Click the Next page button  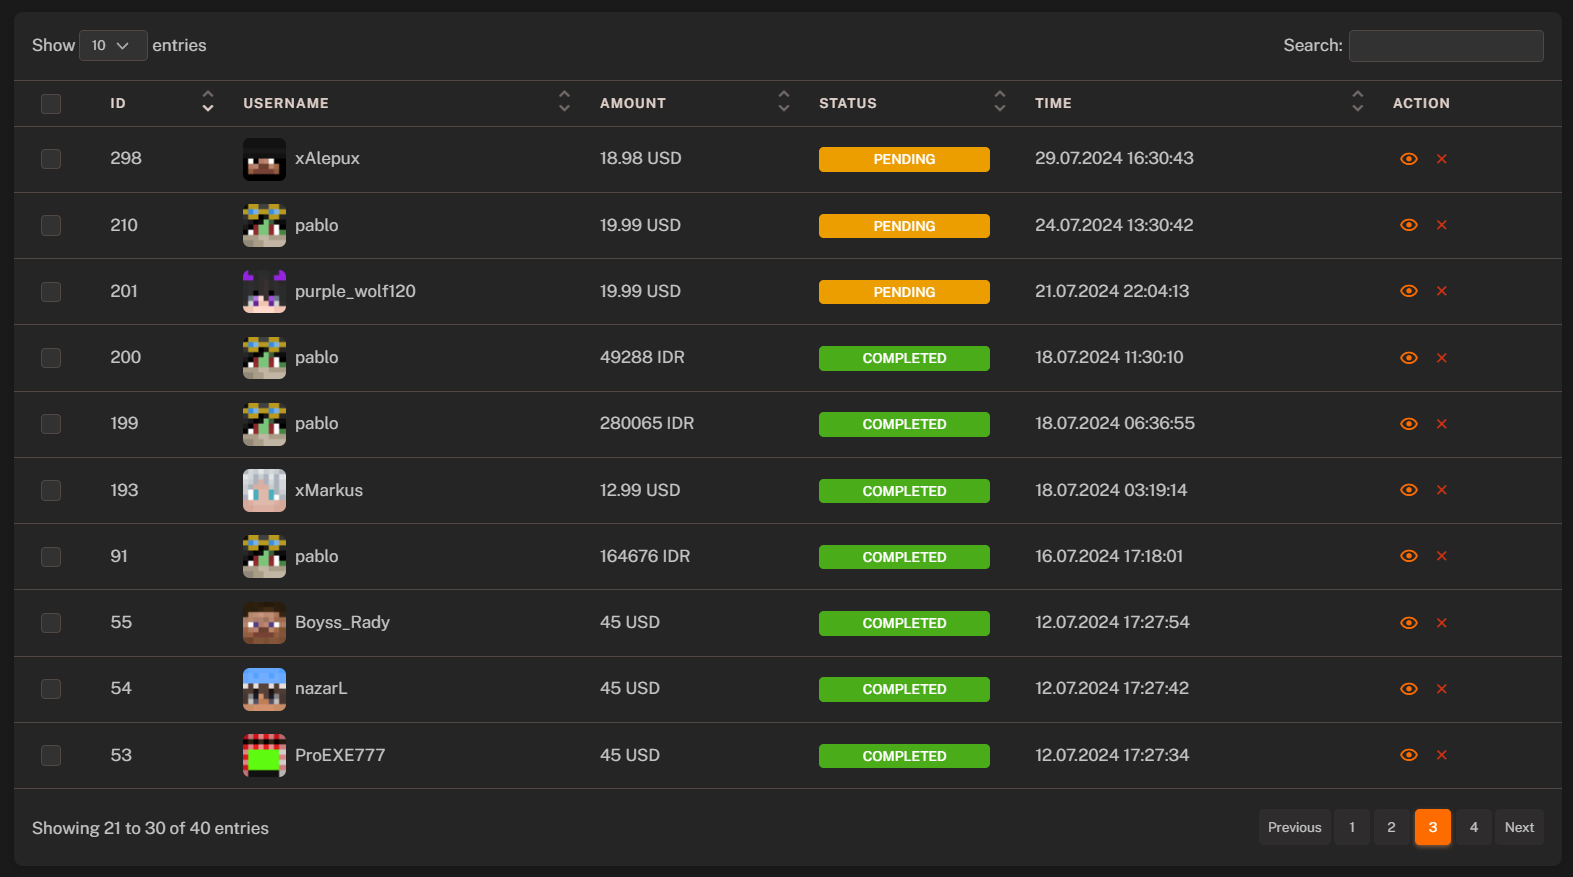click(1519, 827)
